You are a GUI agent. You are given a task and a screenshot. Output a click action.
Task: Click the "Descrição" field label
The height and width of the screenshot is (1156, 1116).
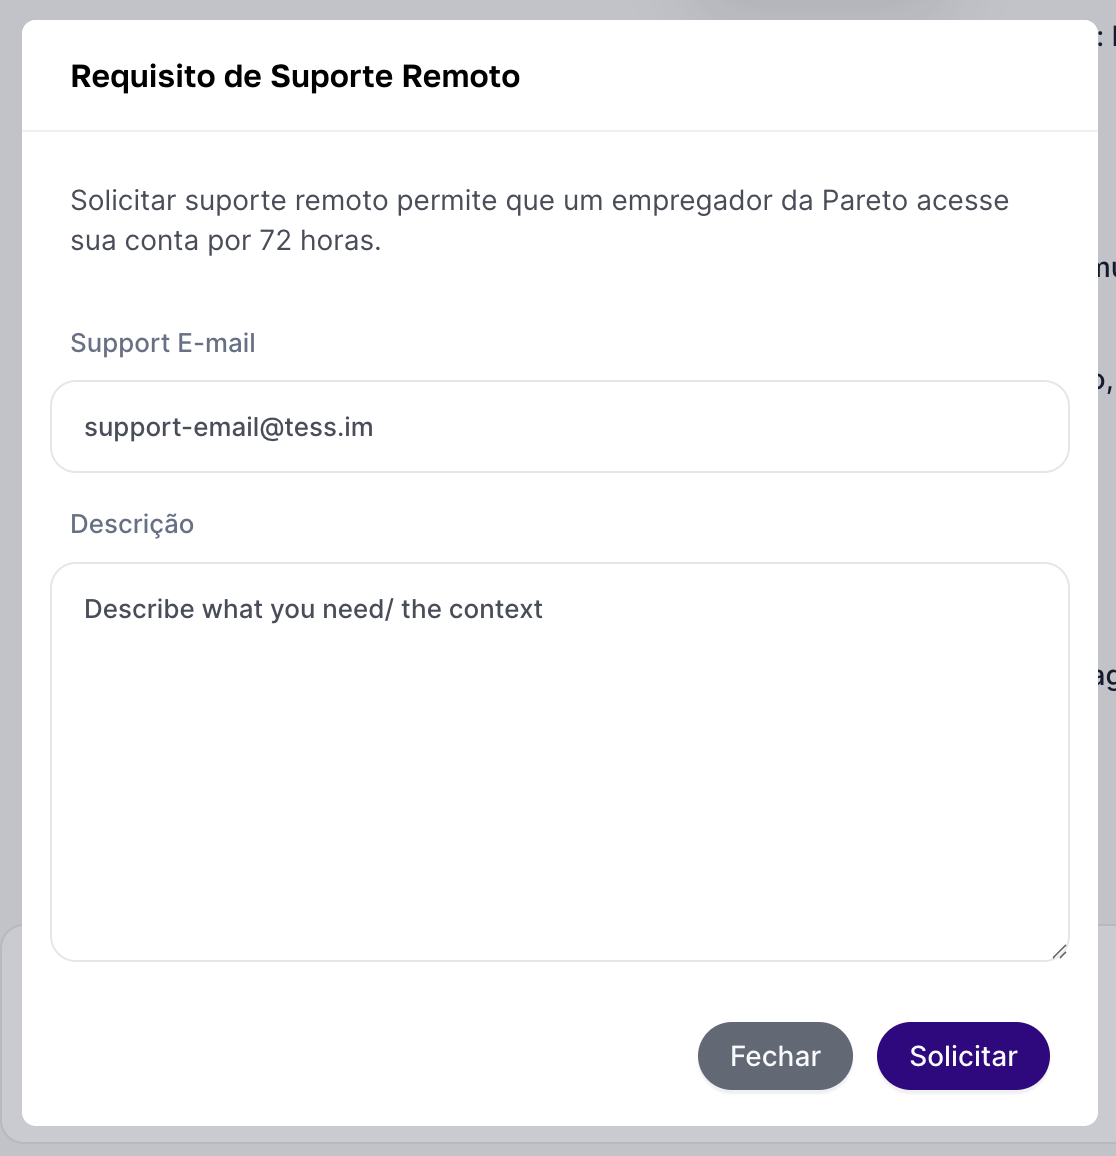coord(132,524)
